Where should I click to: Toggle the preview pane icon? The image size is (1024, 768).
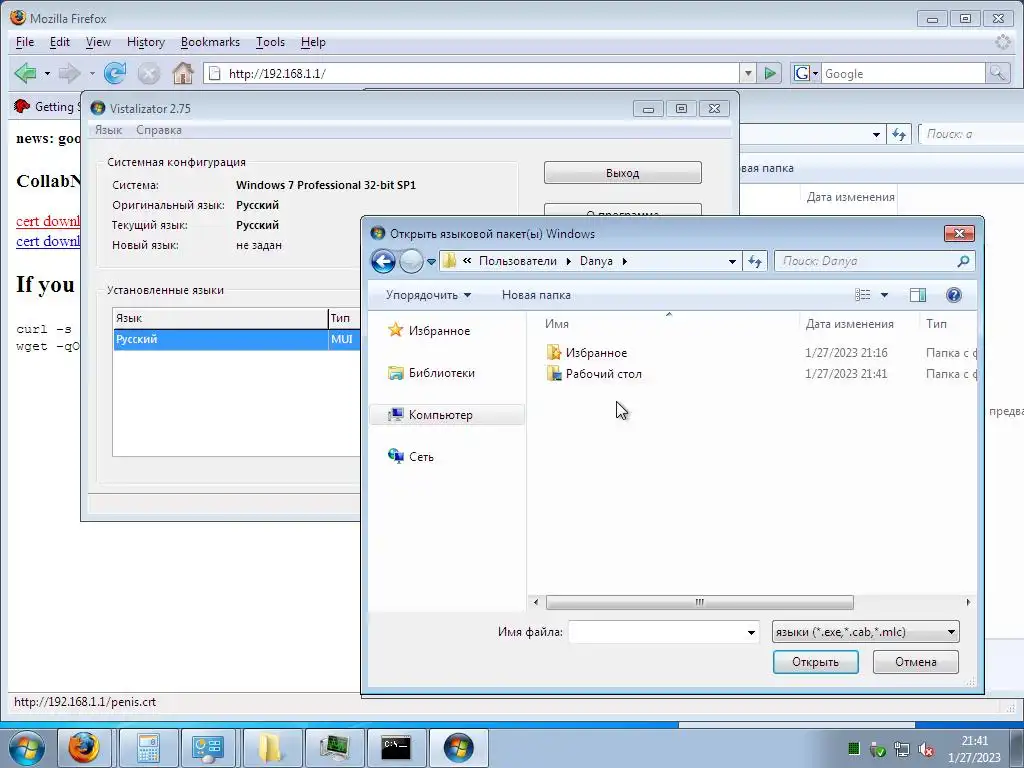click(x=918, y=295)
